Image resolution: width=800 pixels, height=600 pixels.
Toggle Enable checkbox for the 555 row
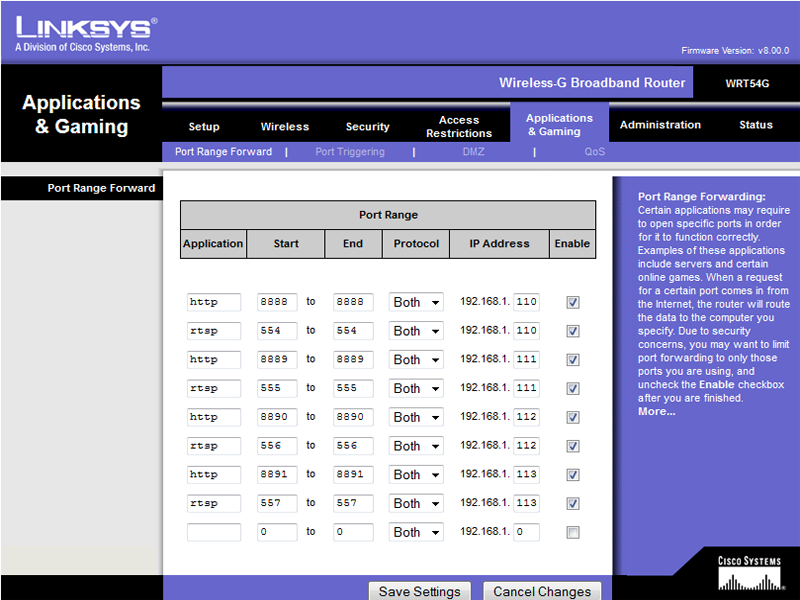pos(573,389)
